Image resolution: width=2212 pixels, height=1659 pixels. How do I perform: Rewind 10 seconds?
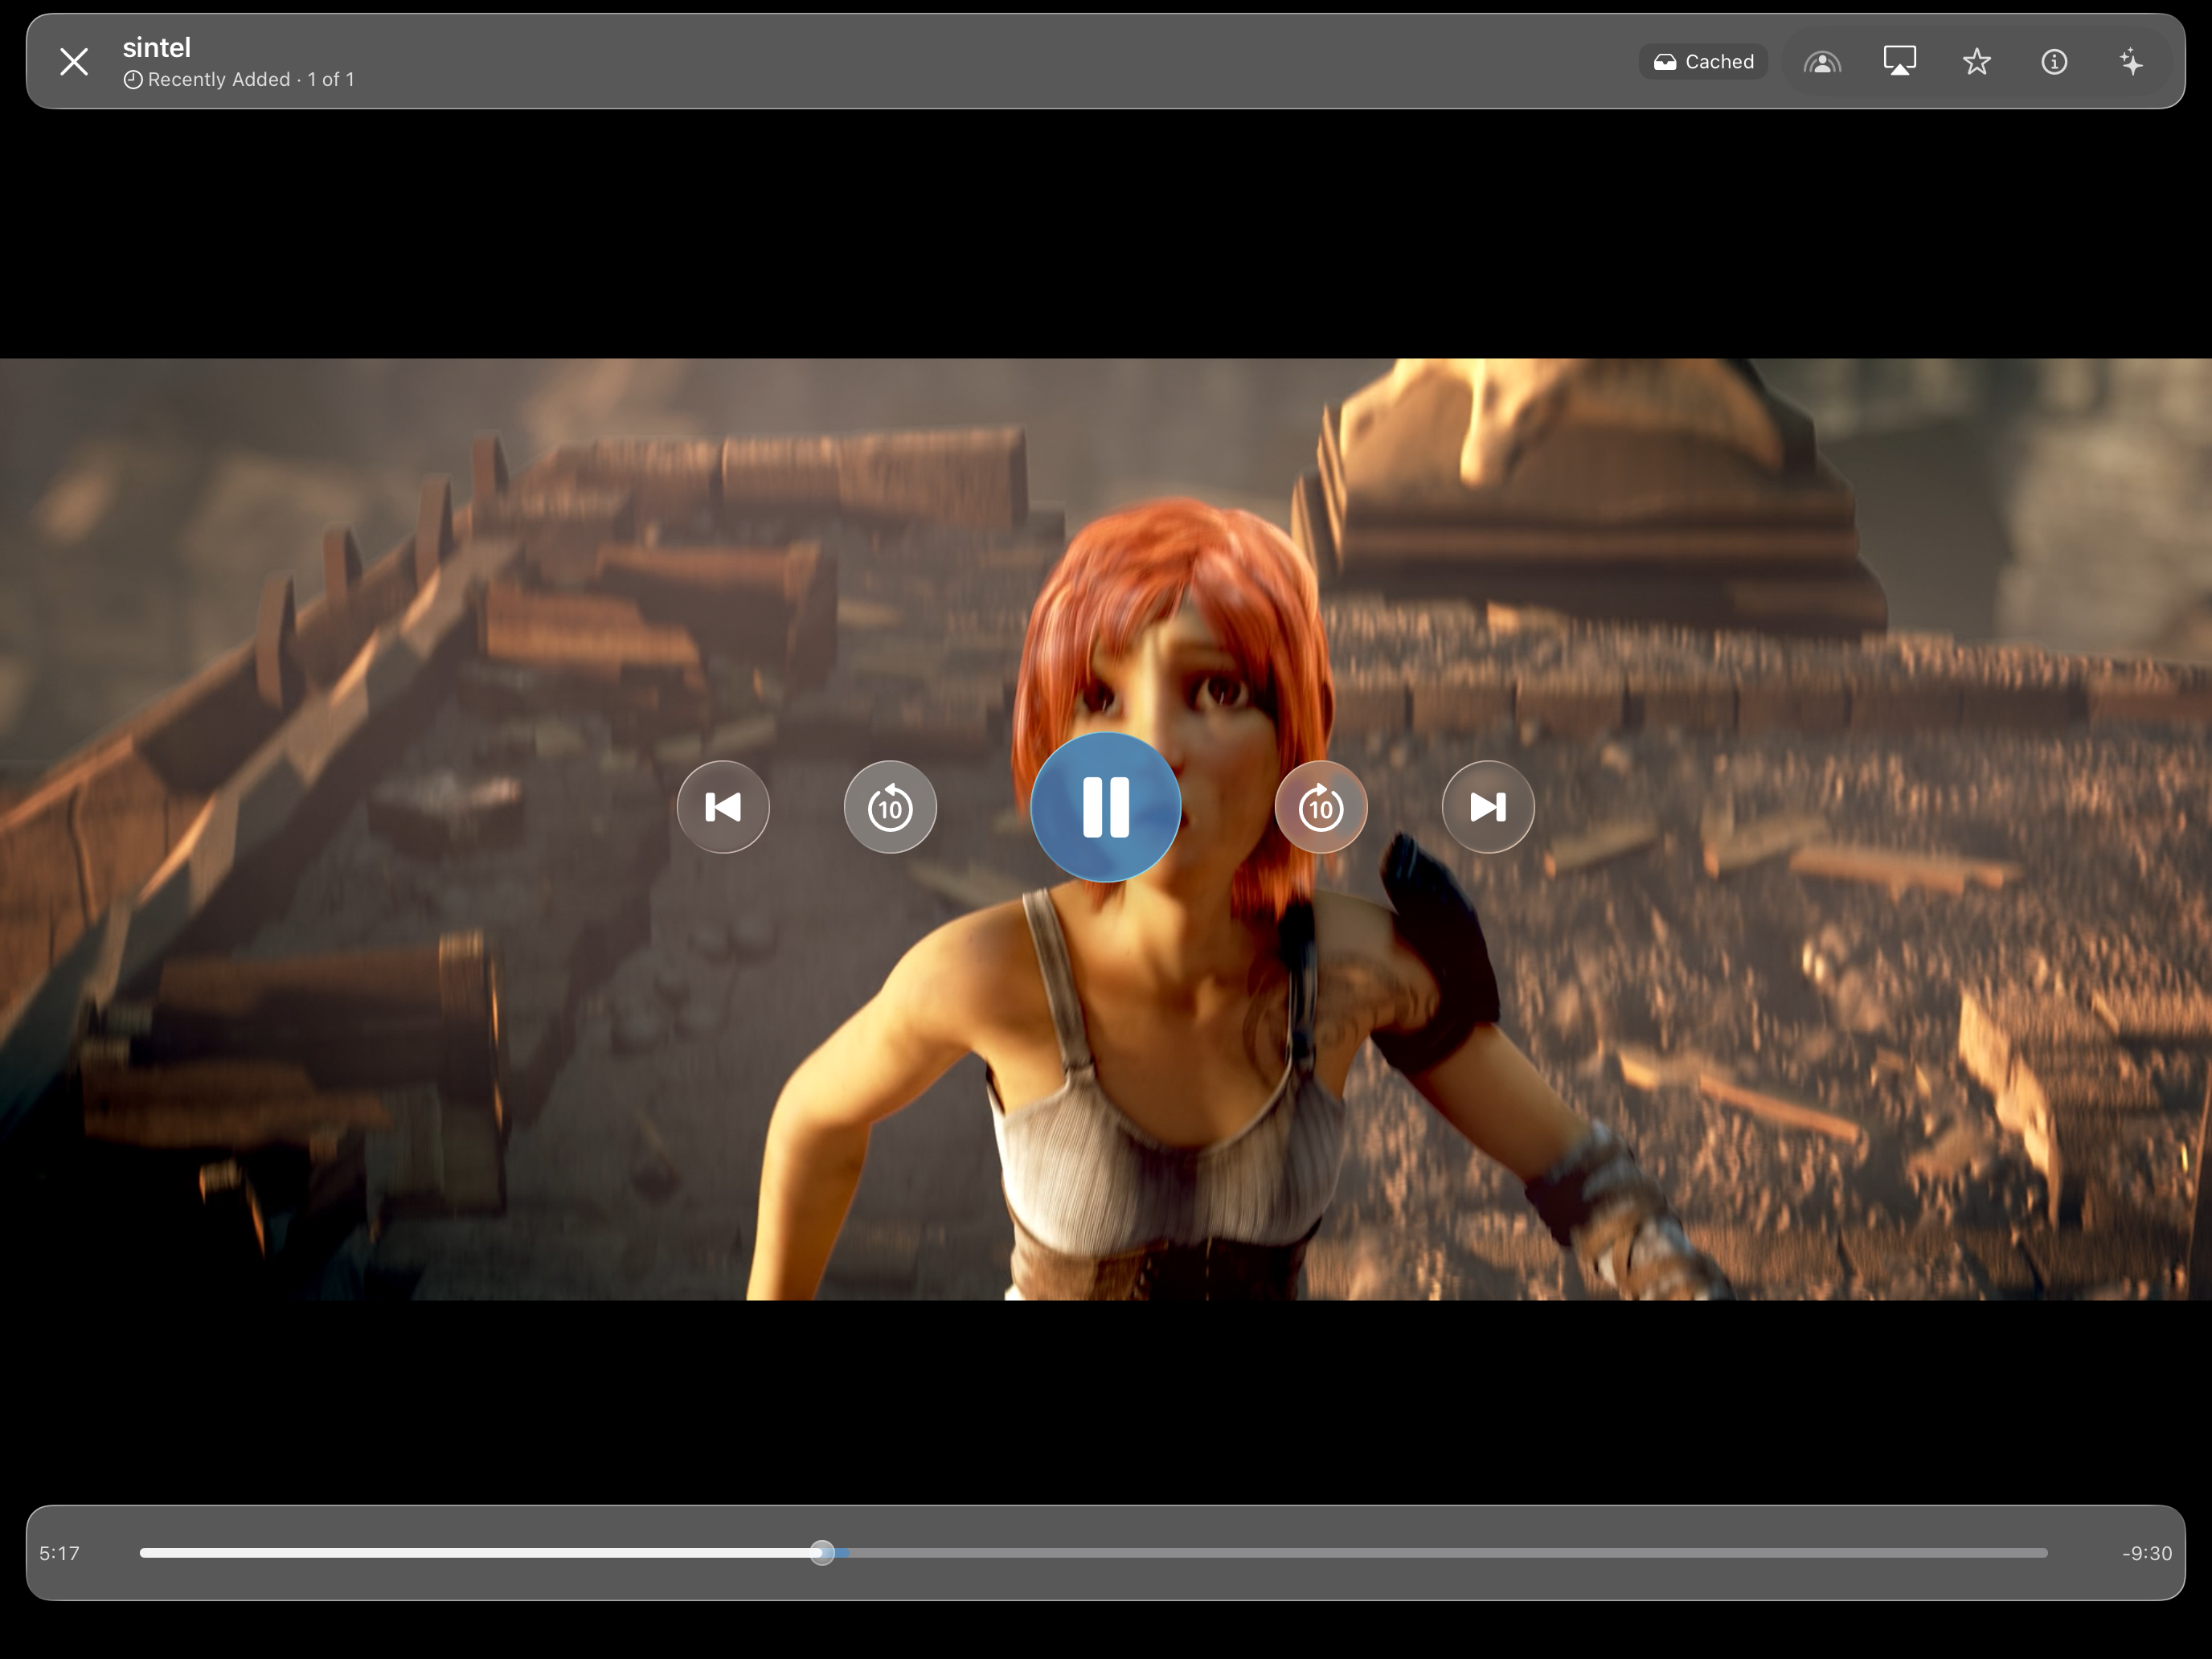(x=890, y=807)
